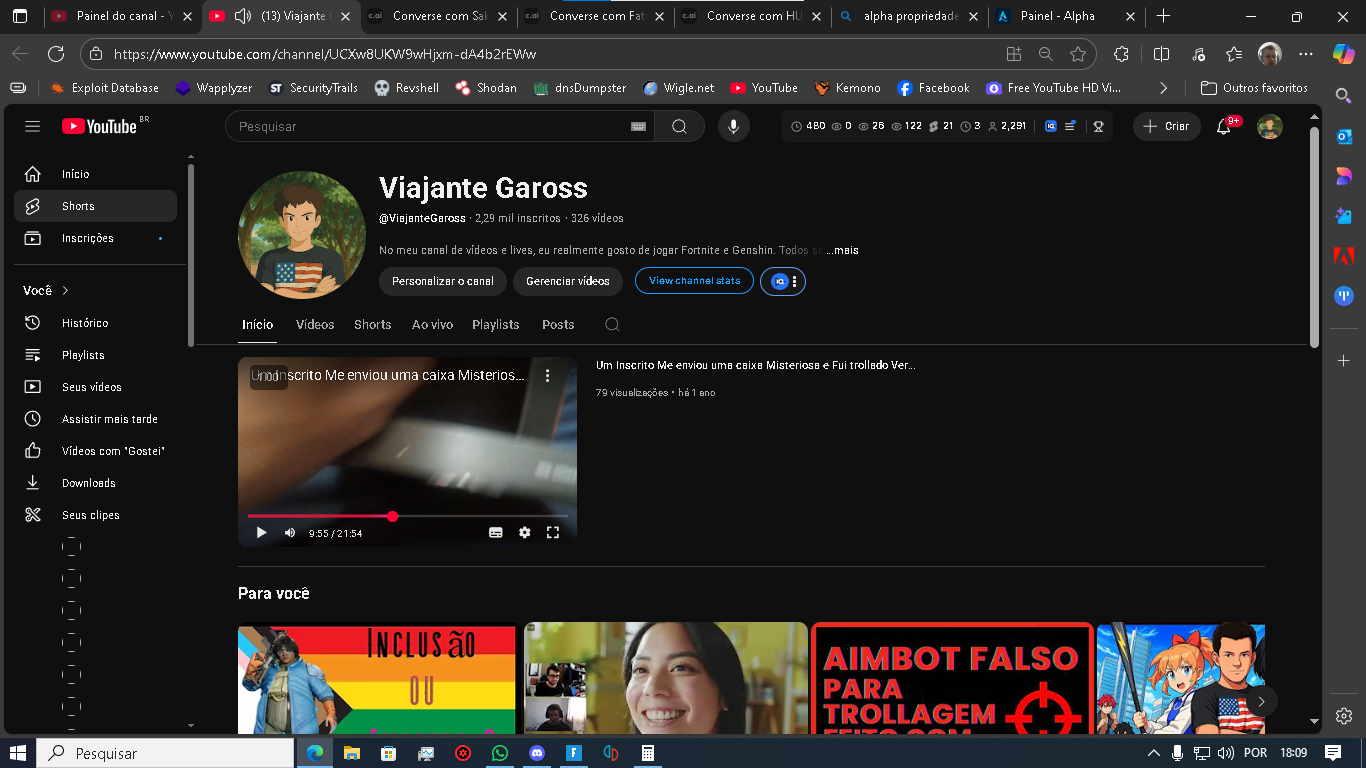Open a new browser tab
Image resolution: width=1366 pixels, height=768 pixels.
[1163, 16]
